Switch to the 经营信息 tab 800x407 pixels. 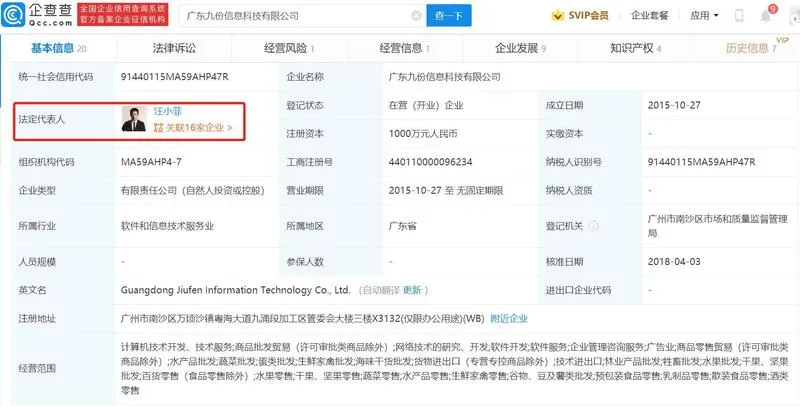click(x=405, y=48)
